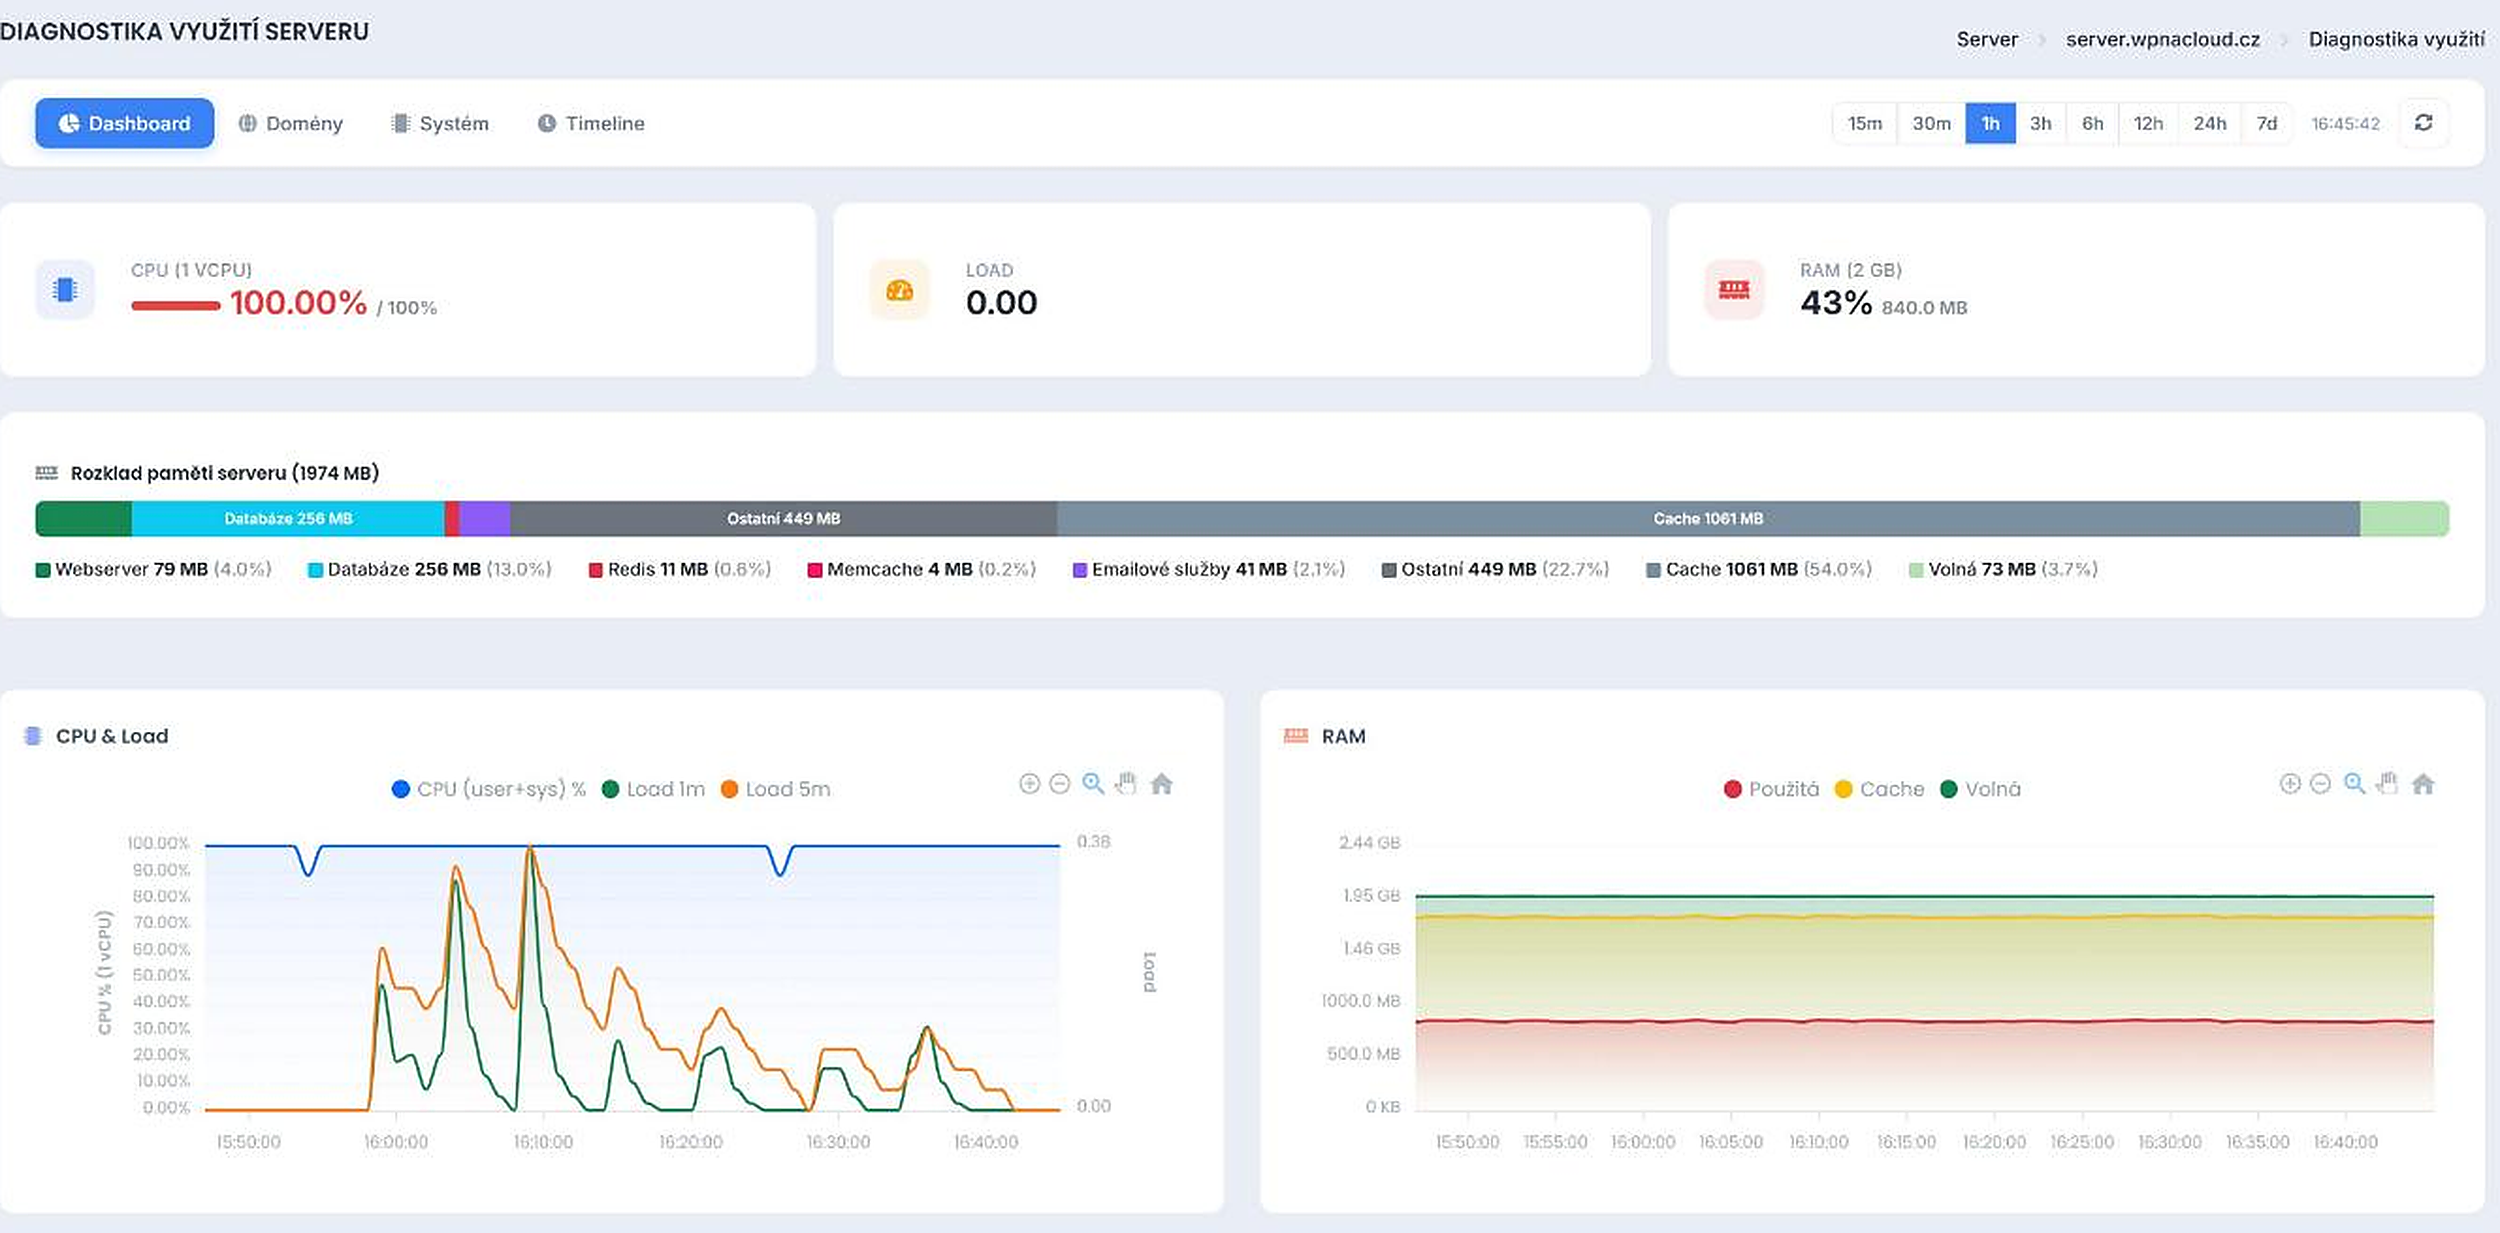The width and height of the screenshot is (2500, 1233).
Task: Click the red CPU usage progress bar
Action: tap(176, 305)
